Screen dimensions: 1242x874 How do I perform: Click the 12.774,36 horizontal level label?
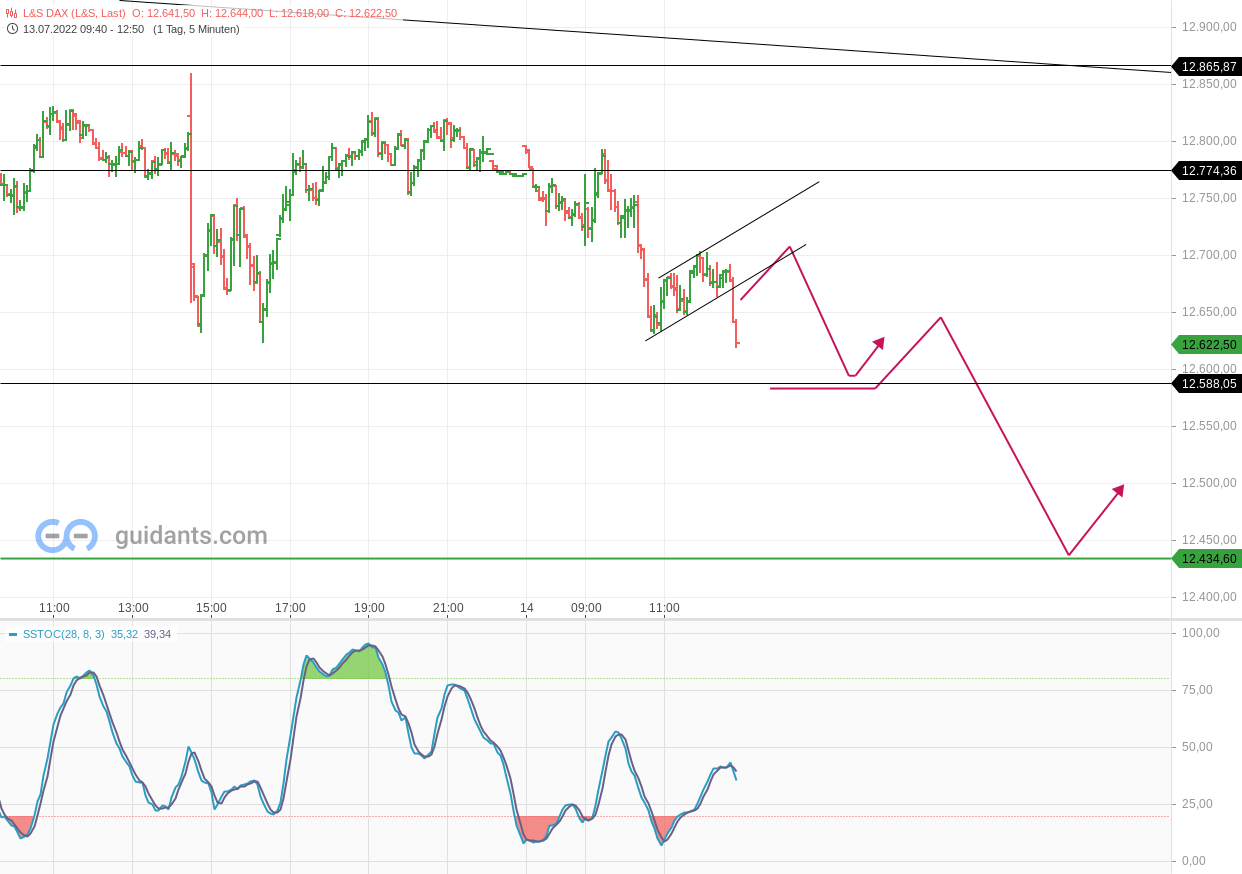coord(1206,171)
